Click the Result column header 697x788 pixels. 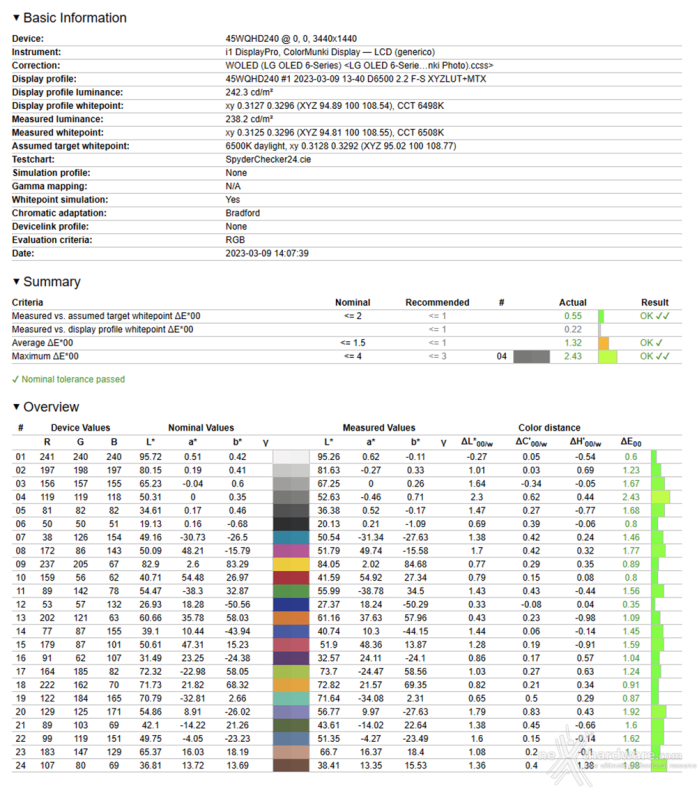point(655,303)
